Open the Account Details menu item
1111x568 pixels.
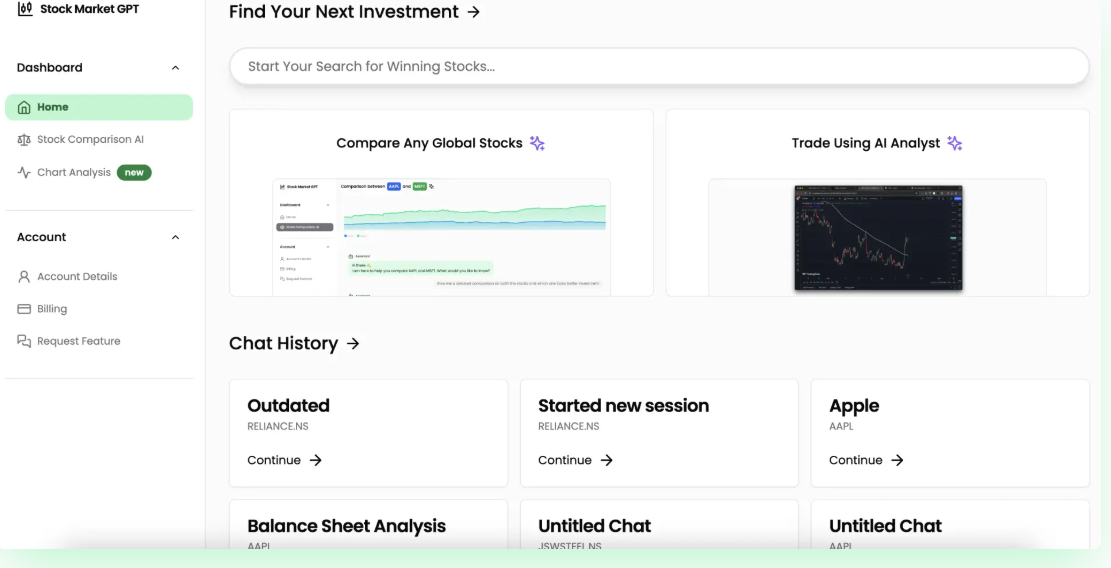click(x=77, y=277)
